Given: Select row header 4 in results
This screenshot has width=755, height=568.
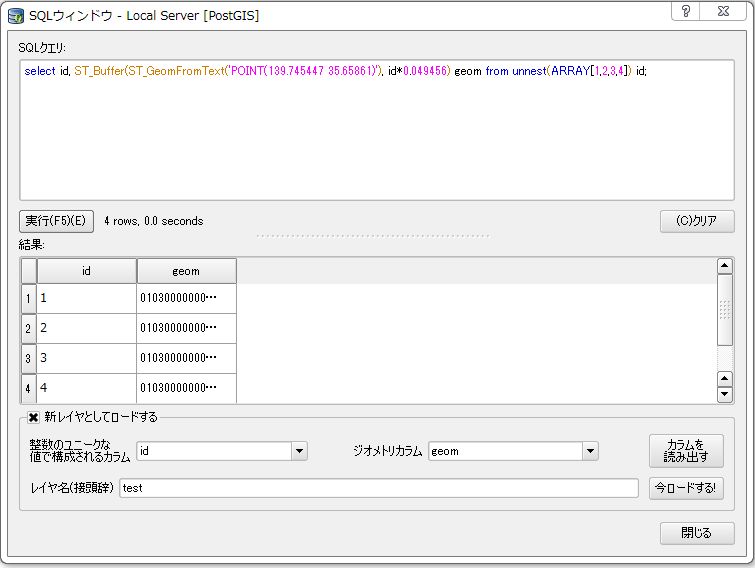Looking at the screenshot, I should (28, 388).
